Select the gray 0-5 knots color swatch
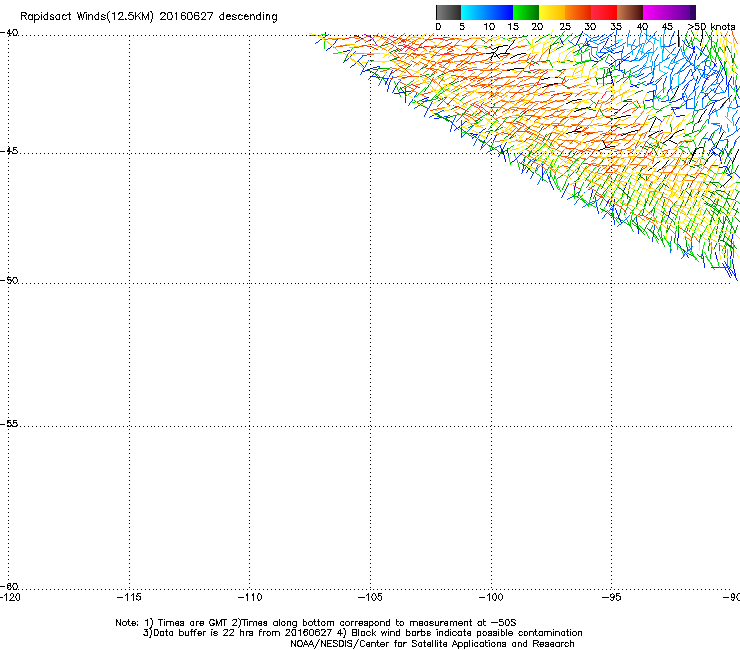 click(x=449, y=12)
